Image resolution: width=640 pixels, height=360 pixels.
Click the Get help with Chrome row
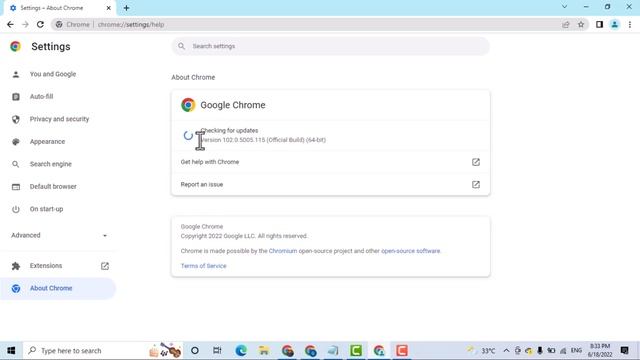point(330,162)
